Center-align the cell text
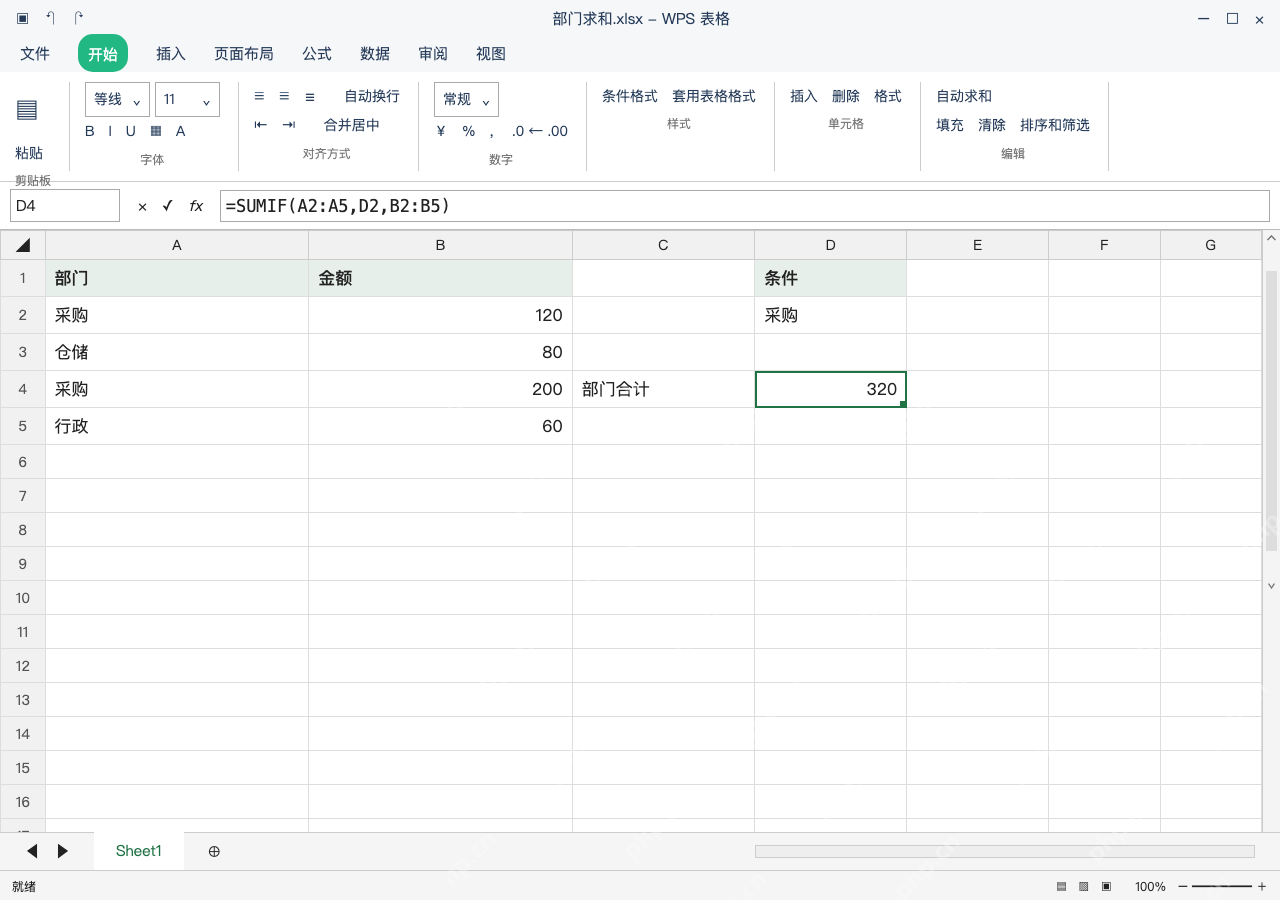 [284, 96]
